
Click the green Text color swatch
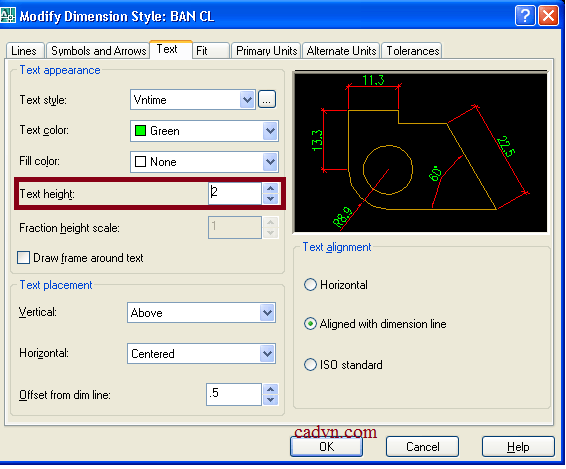pyautogui.click(x=140, y=130)
